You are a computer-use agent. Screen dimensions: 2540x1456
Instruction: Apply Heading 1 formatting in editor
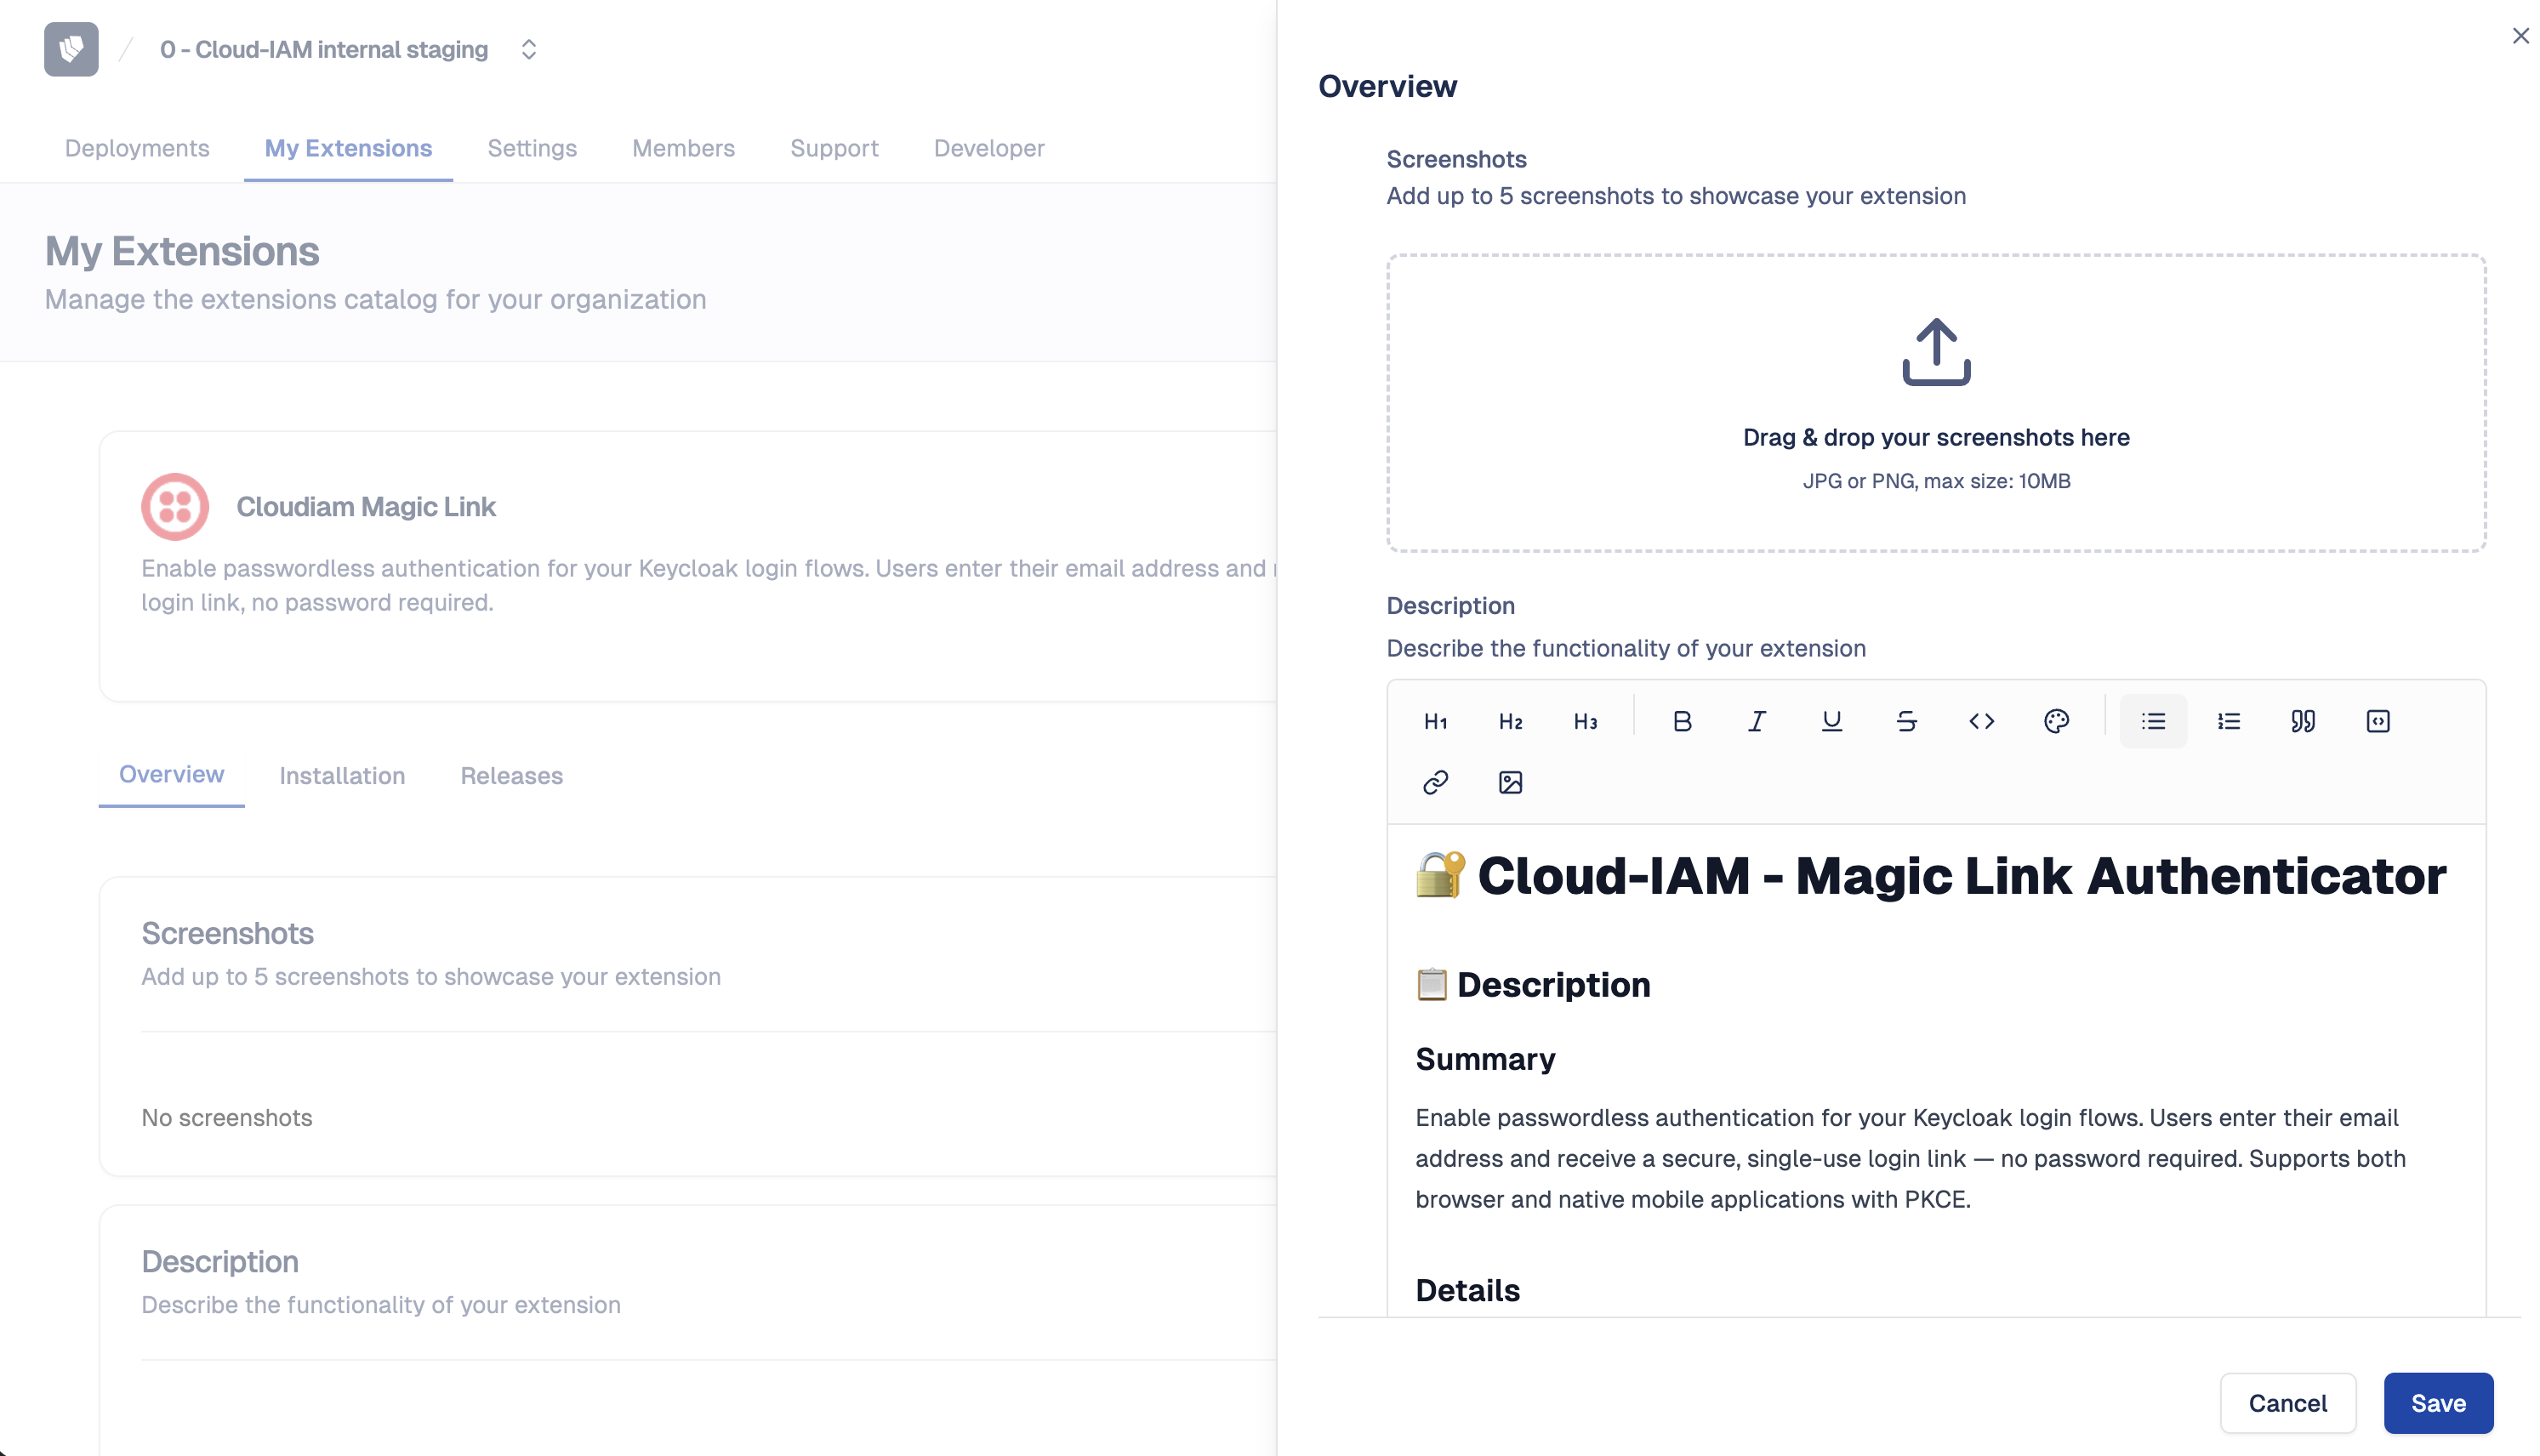coord(1435,721)
